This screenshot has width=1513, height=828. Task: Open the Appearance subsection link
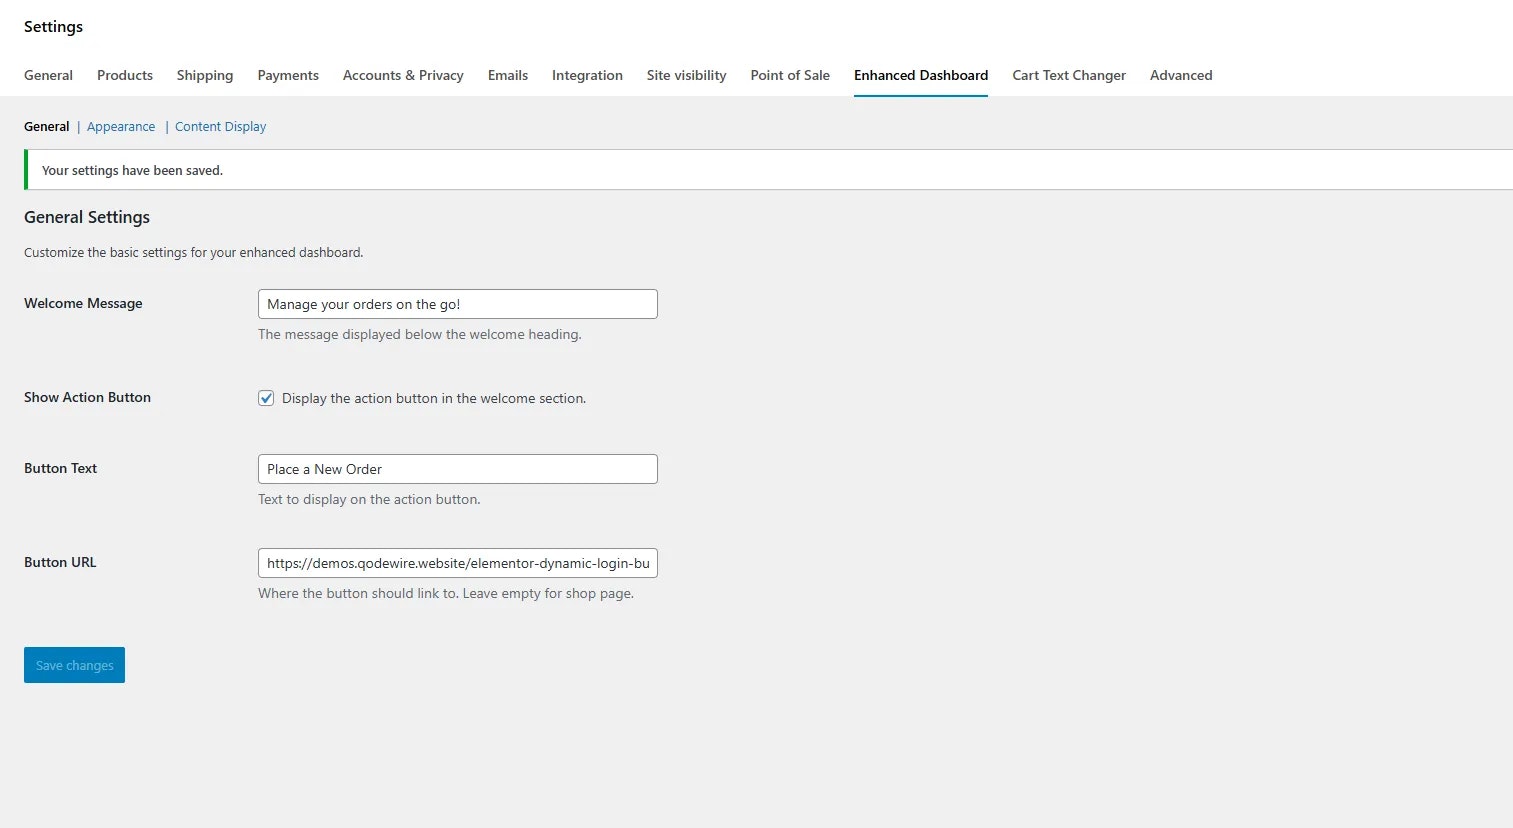coord(120,126)
